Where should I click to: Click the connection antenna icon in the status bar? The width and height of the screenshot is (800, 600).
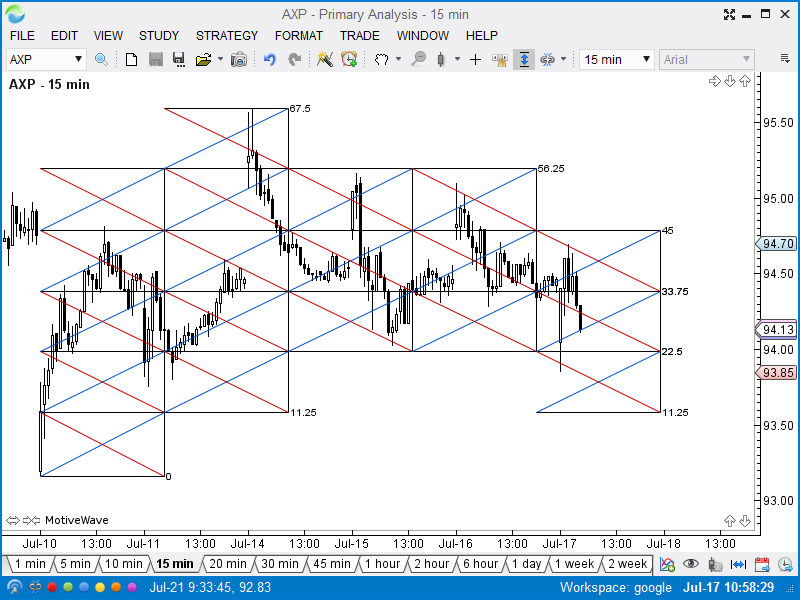pos(14,587)
